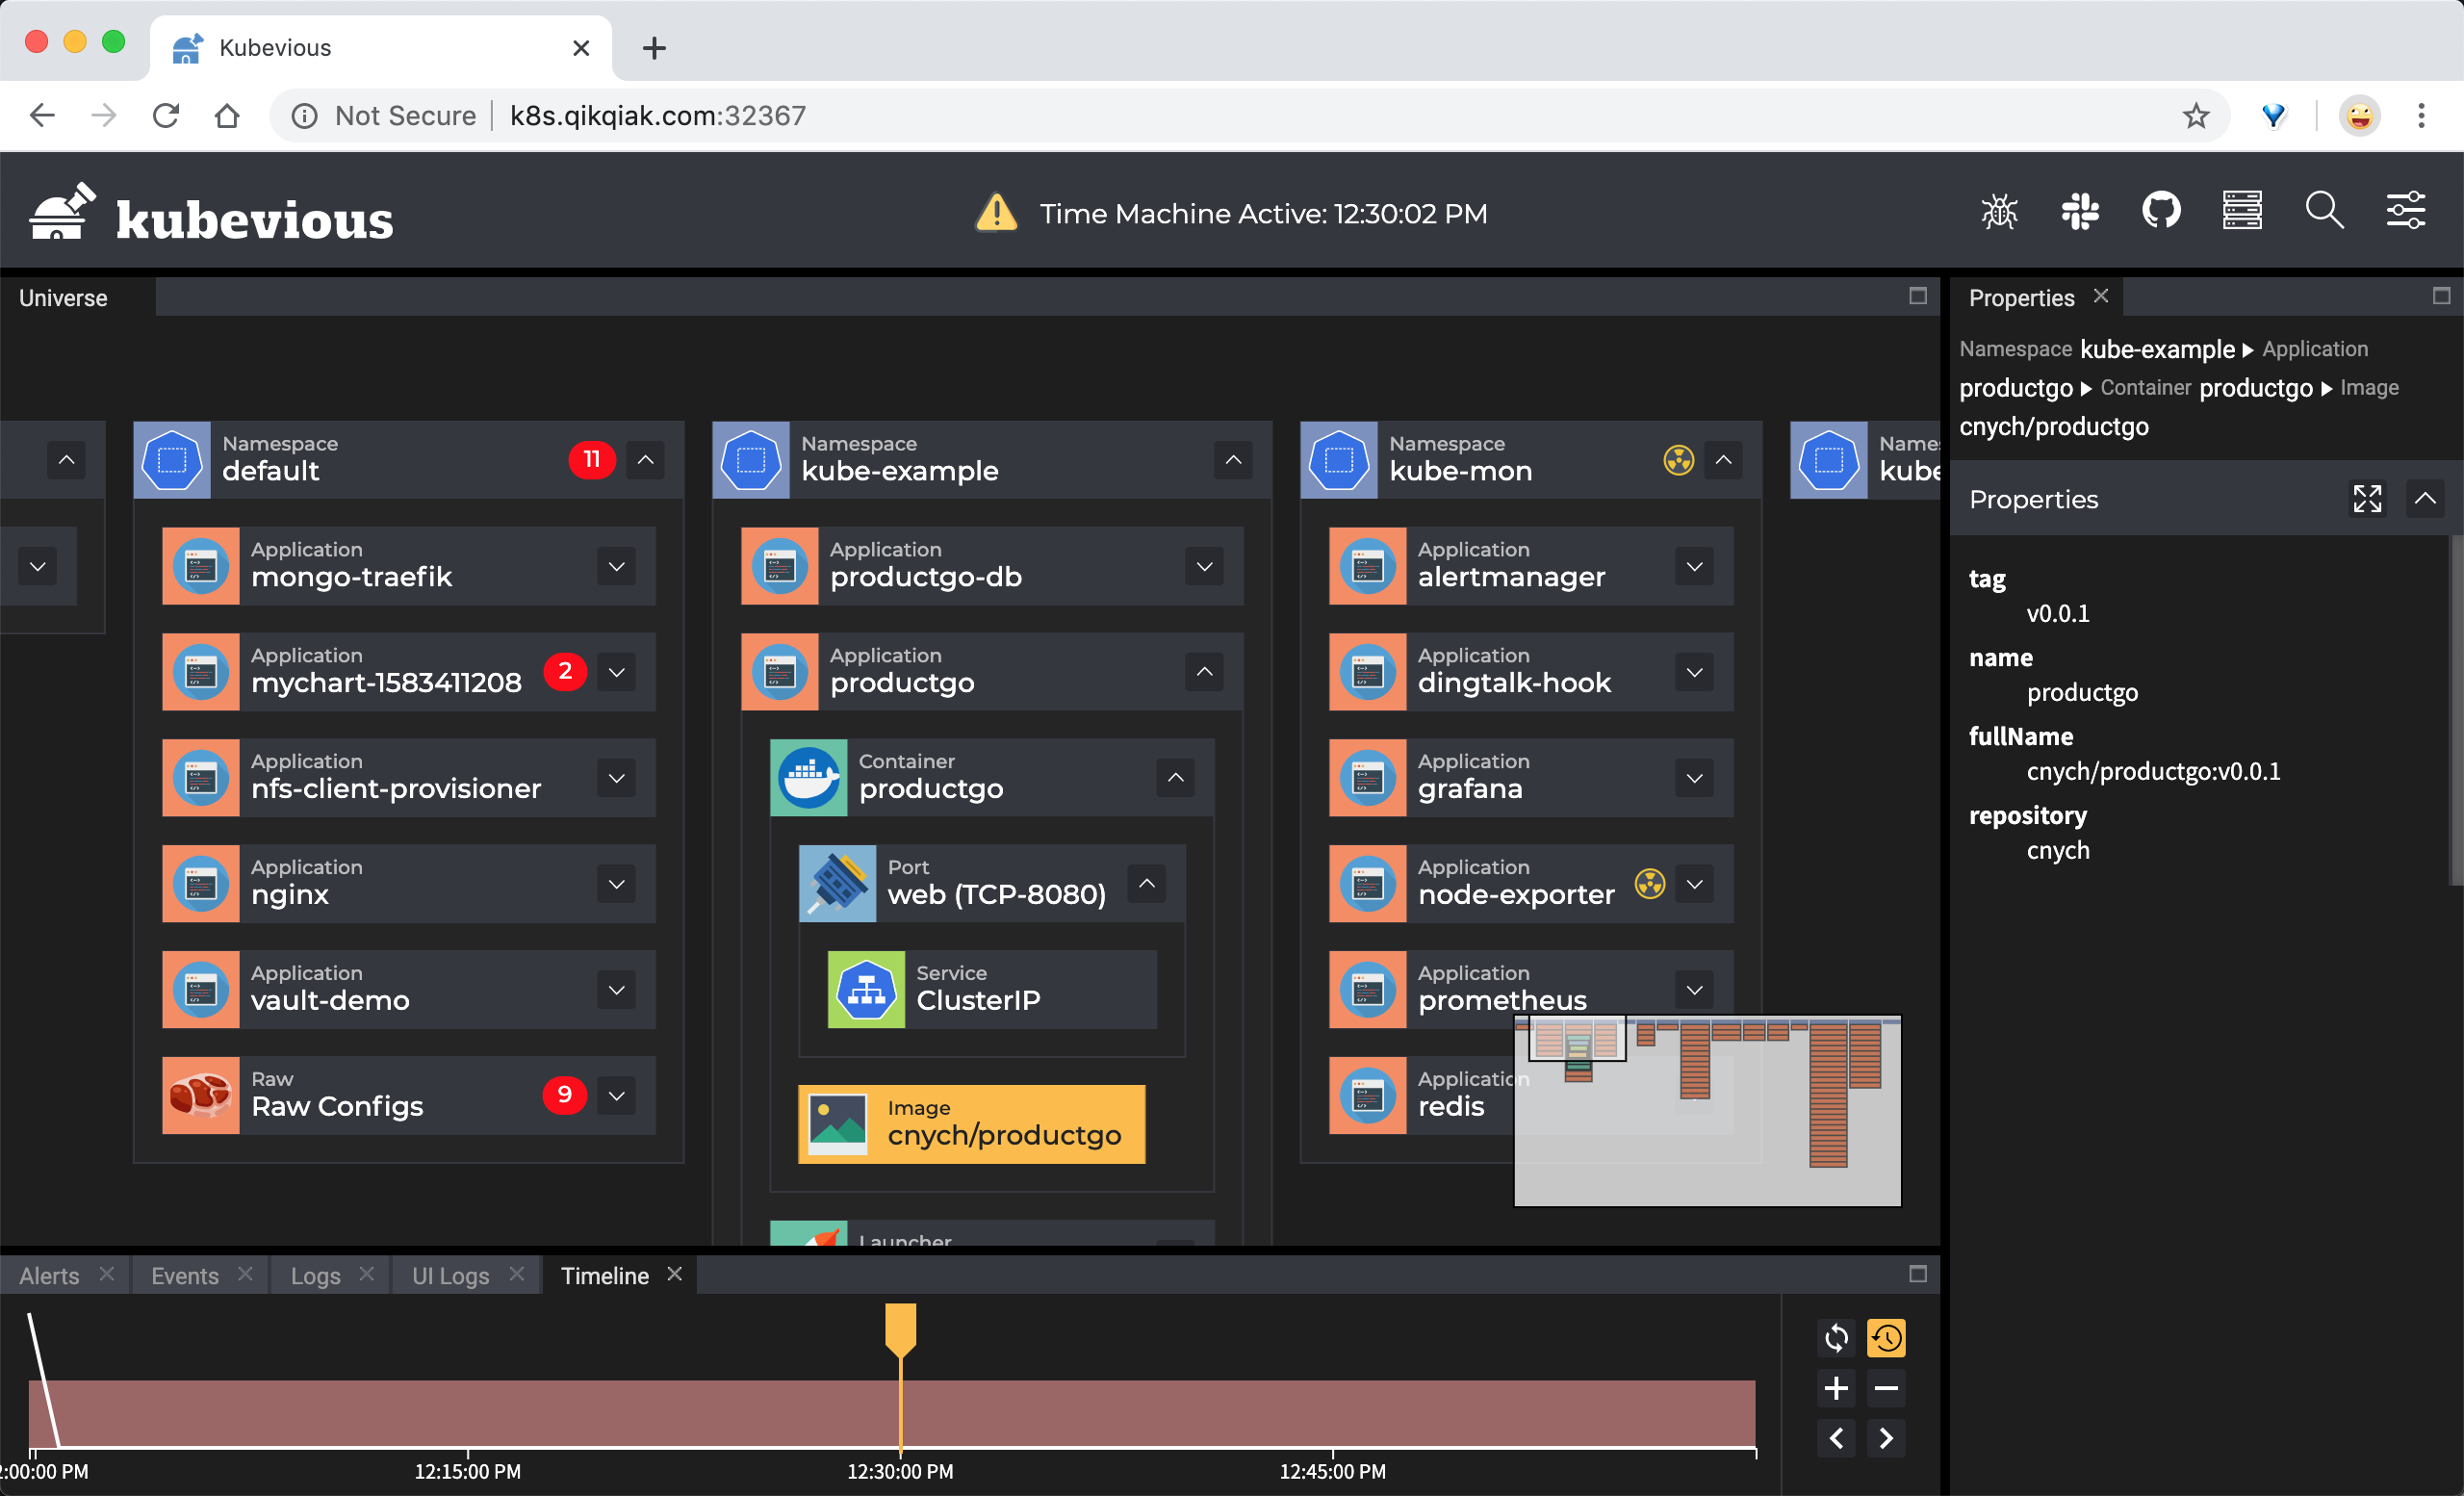The width and height of the screenshot is (2464, 1496).
Task: Click the radioactive flag on kube-mon namespace
Action: (1679, 460)
